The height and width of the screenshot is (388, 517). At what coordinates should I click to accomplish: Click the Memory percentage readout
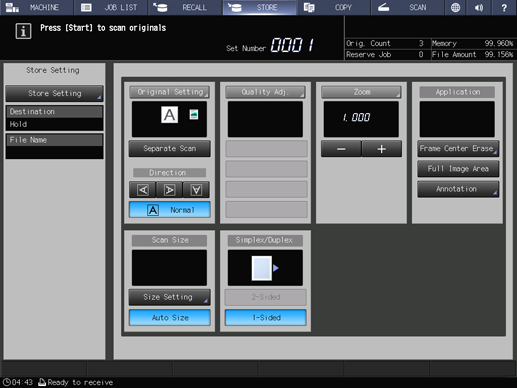(499, 43)
